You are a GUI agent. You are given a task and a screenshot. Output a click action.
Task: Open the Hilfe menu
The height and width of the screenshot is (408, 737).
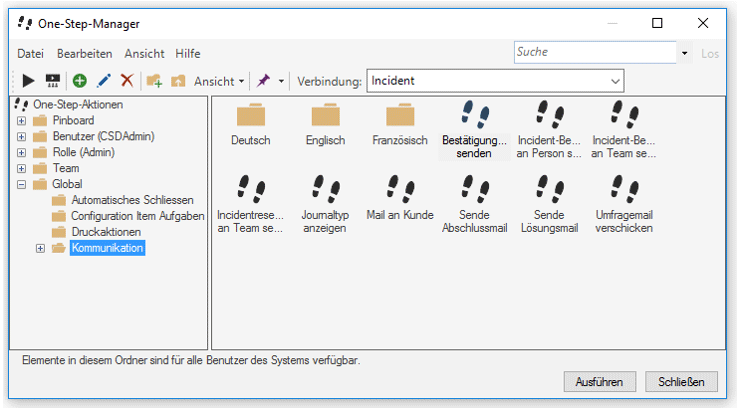point(188,54)
